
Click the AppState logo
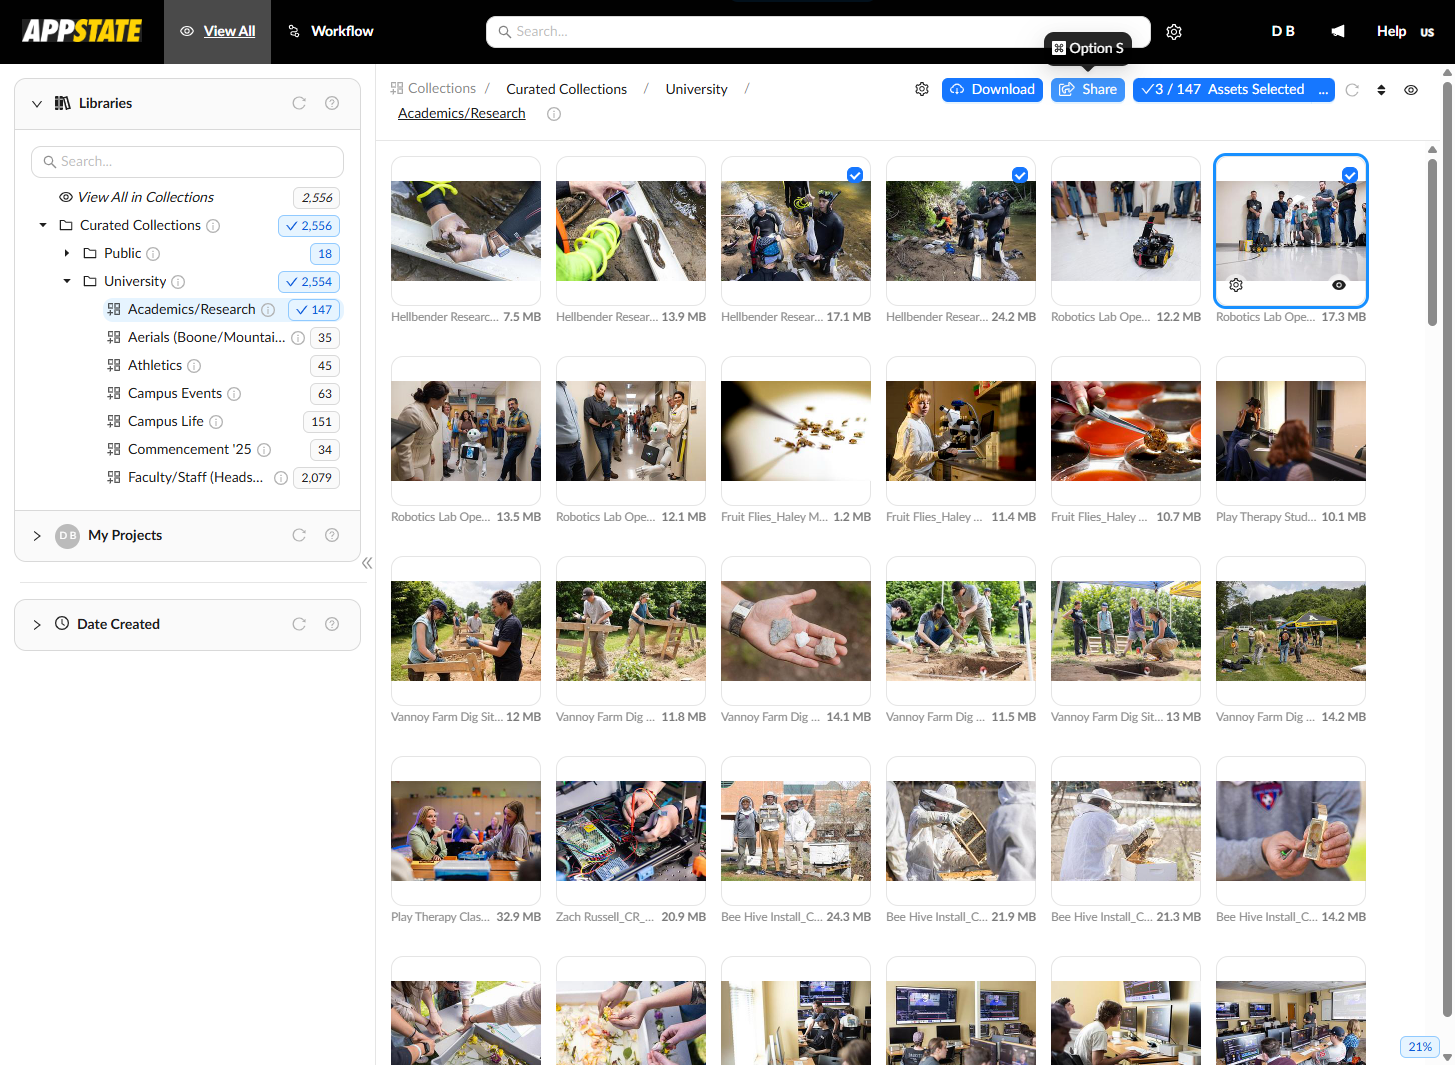coord(82,31)
